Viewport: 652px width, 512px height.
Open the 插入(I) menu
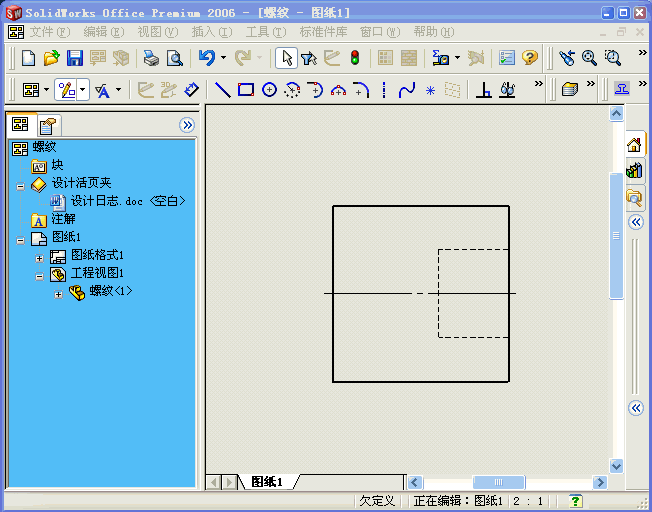(x=212, y=32)
